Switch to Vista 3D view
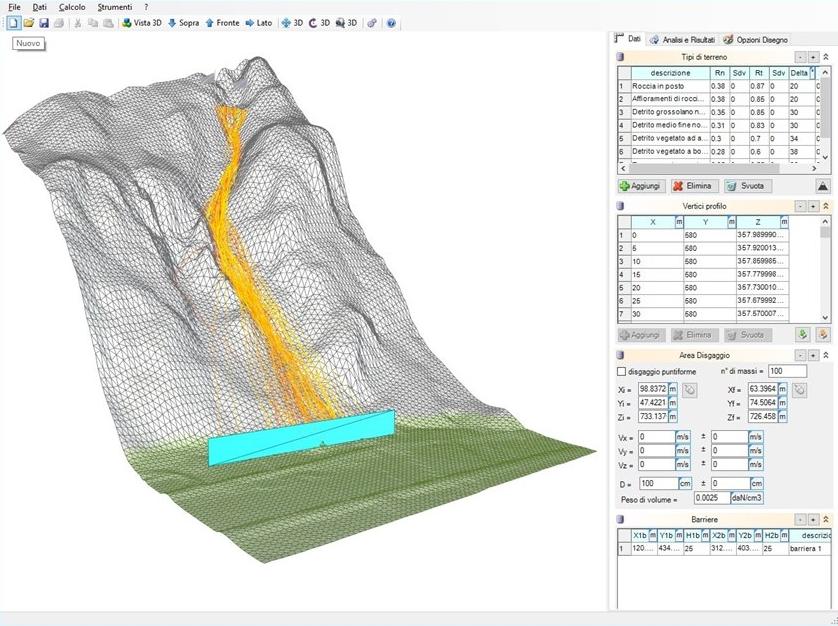 [x=141, y=23]
